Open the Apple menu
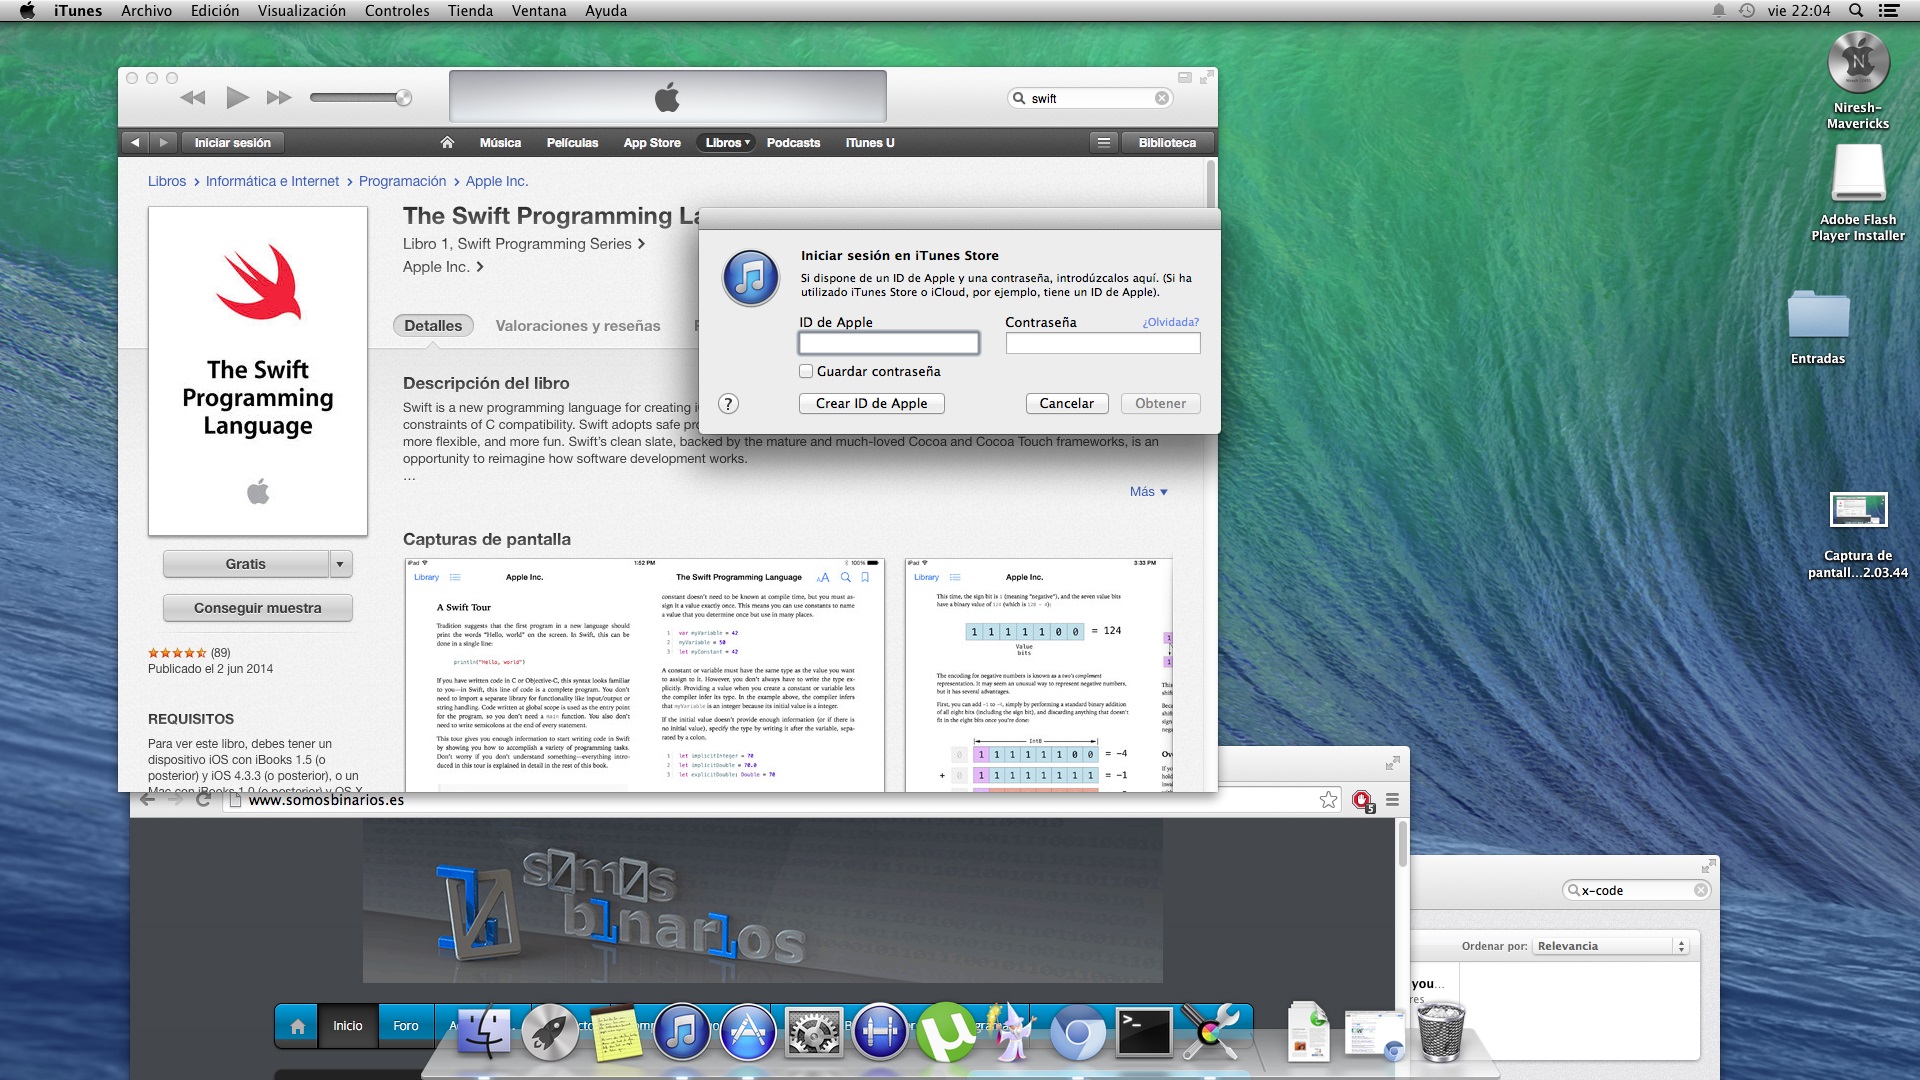 (27, 11)
